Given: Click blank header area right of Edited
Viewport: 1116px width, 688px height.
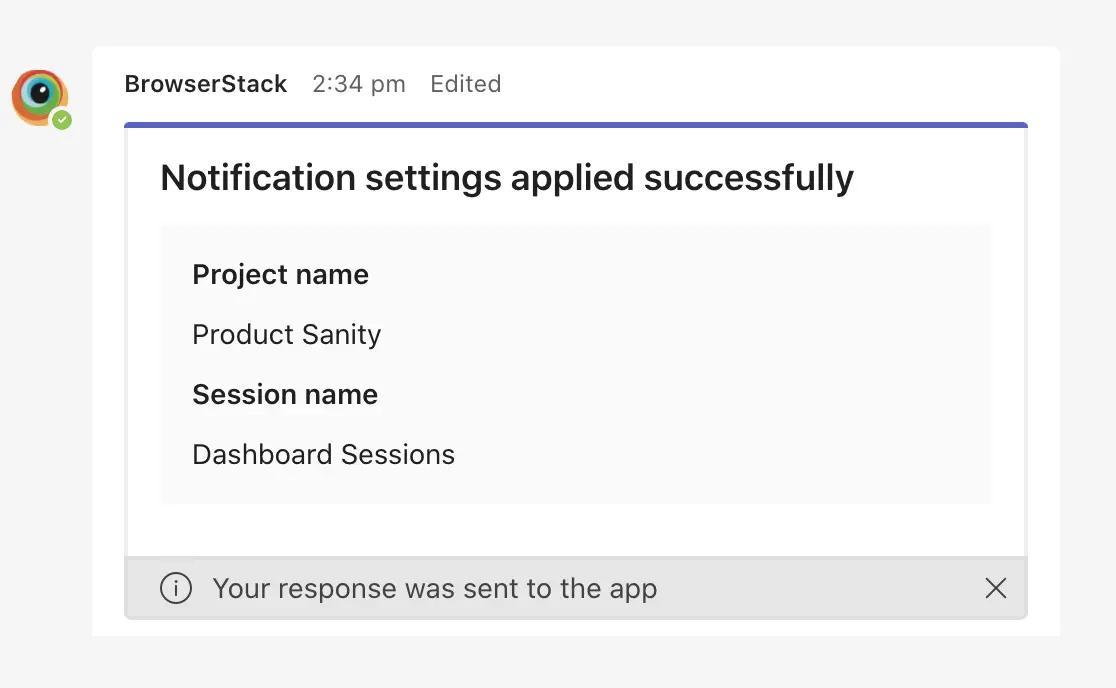Looking at the screenshot, I should [x=780, y=84].
